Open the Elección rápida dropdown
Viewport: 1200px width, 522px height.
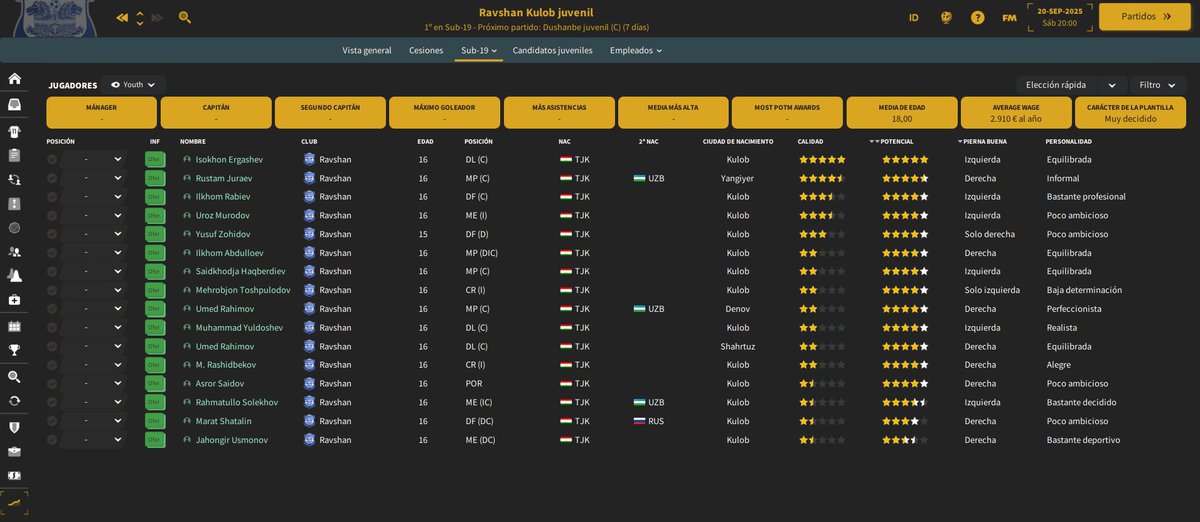[x=1071, y=85]
